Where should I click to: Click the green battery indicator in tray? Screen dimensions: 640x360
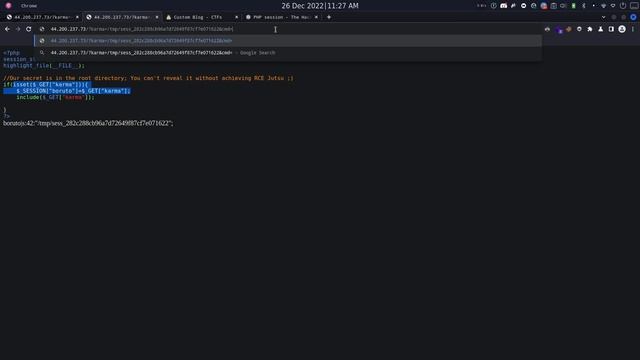pos(573,6)
